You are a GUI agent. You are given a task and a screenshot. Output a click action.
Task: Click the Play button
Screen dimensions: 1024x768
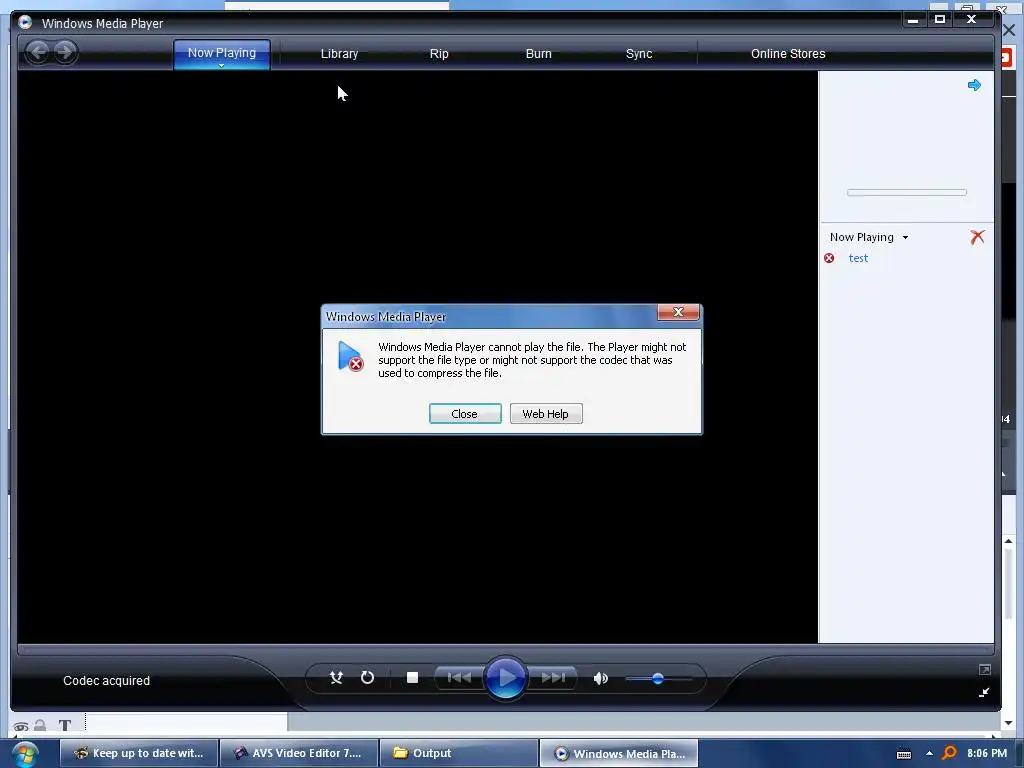point(505,678)
